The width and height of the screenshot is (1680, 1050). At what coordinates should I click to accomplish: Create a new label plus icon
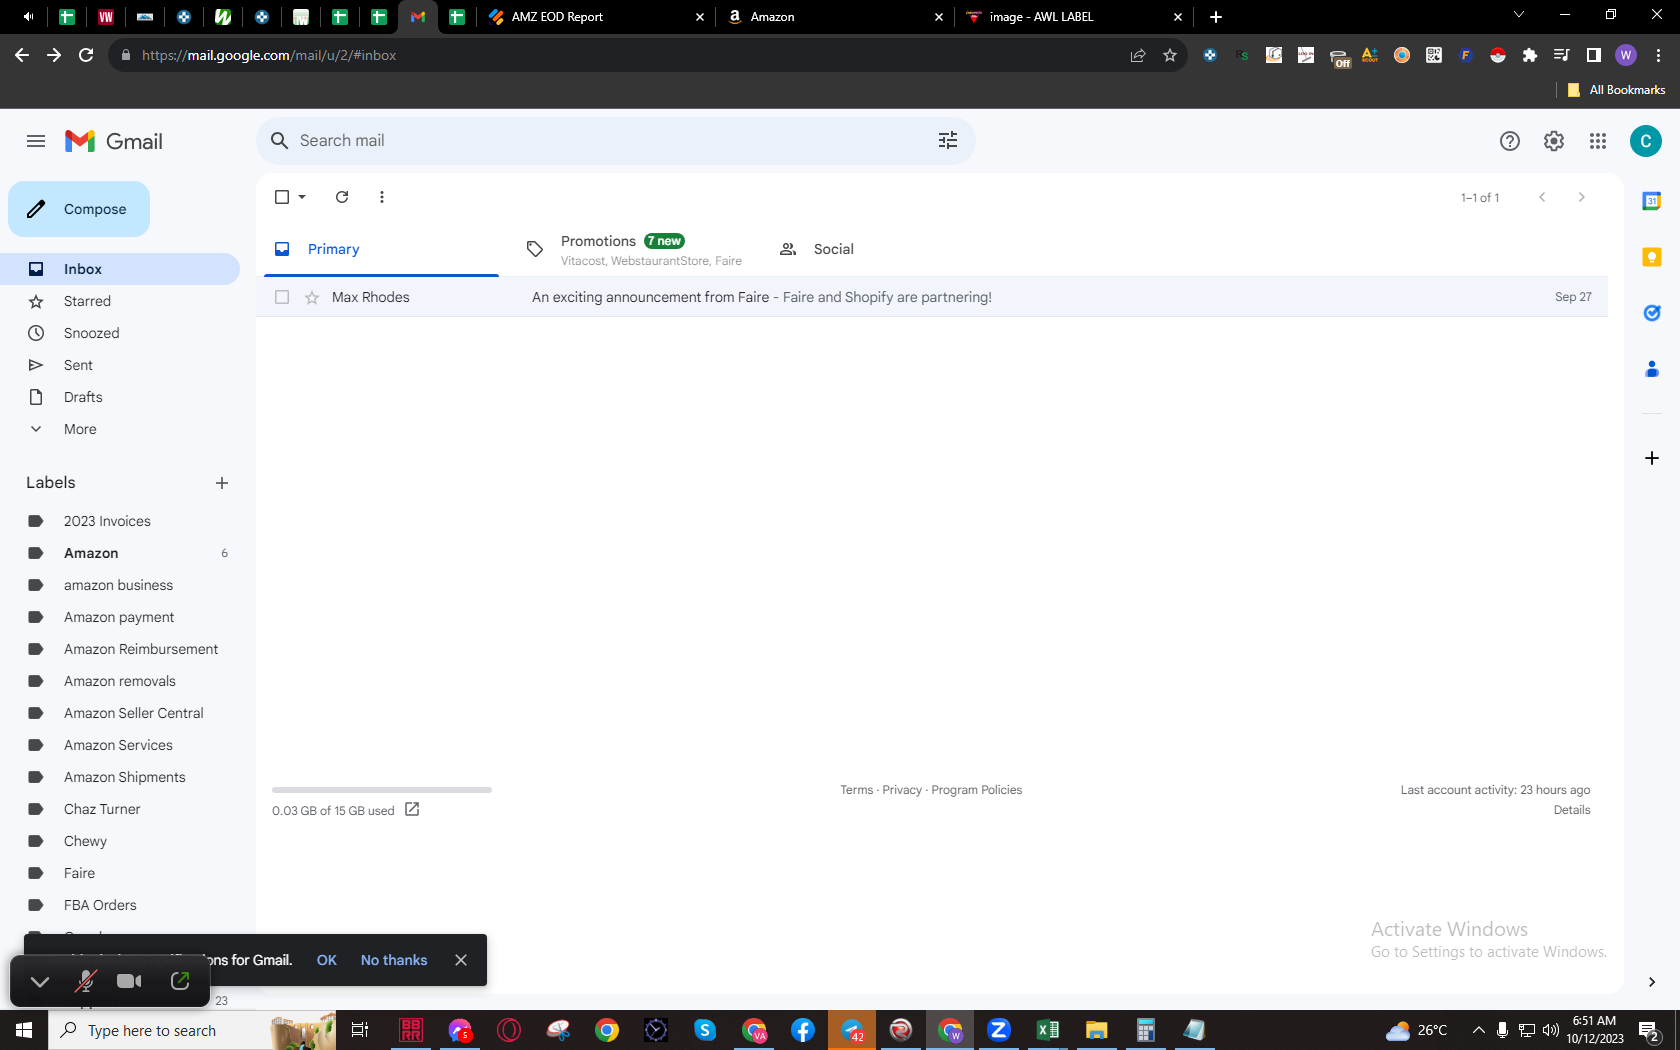222,483
